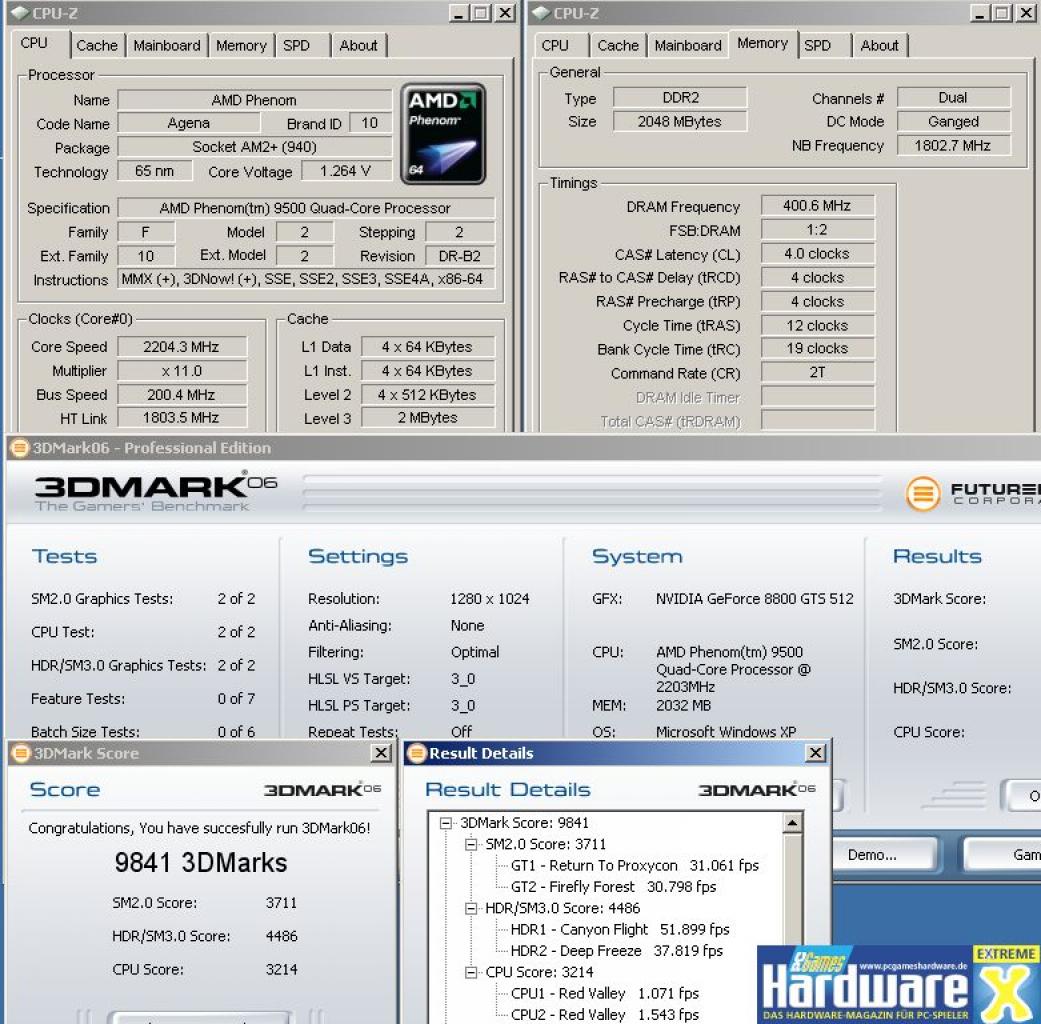
Task: Switch to Memory tab in left CPU-Z window
Action: pyautogui.click(x=241, y=46)
